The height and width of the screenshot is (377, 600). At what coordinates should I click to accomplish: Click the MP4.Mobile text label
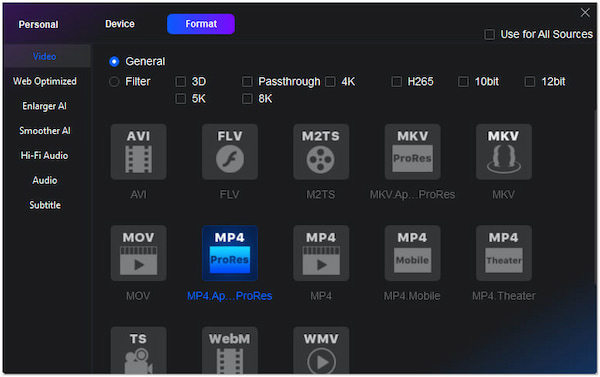[412, 296]
